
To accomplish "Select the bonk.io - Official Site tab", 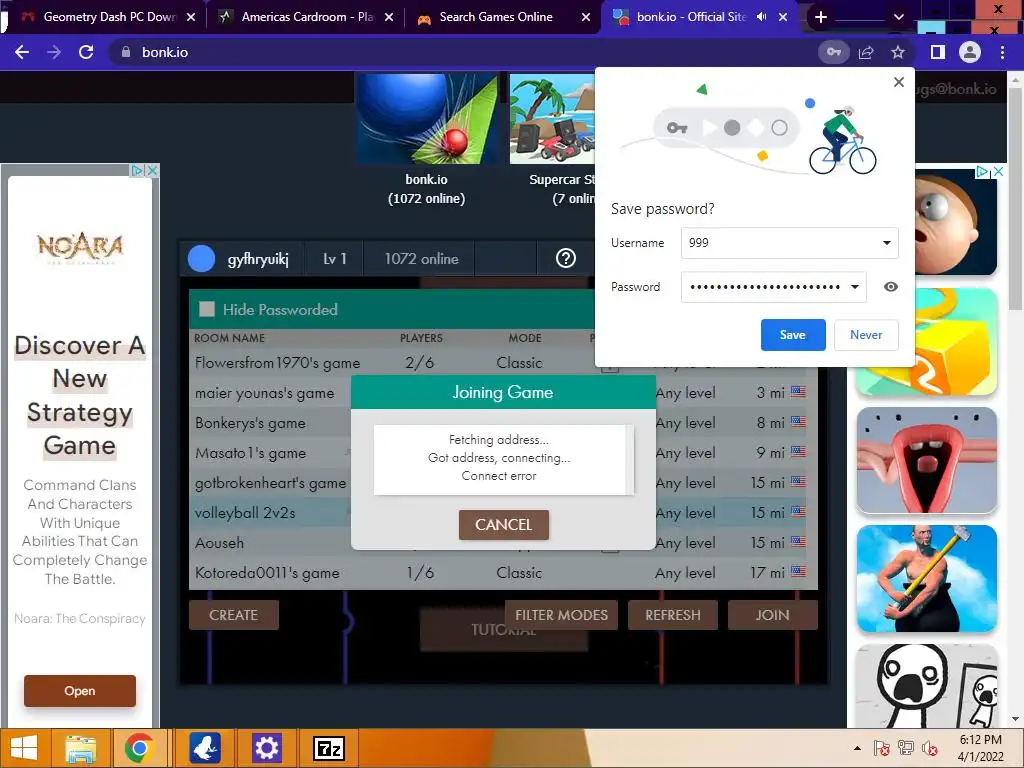I will 691,17.
